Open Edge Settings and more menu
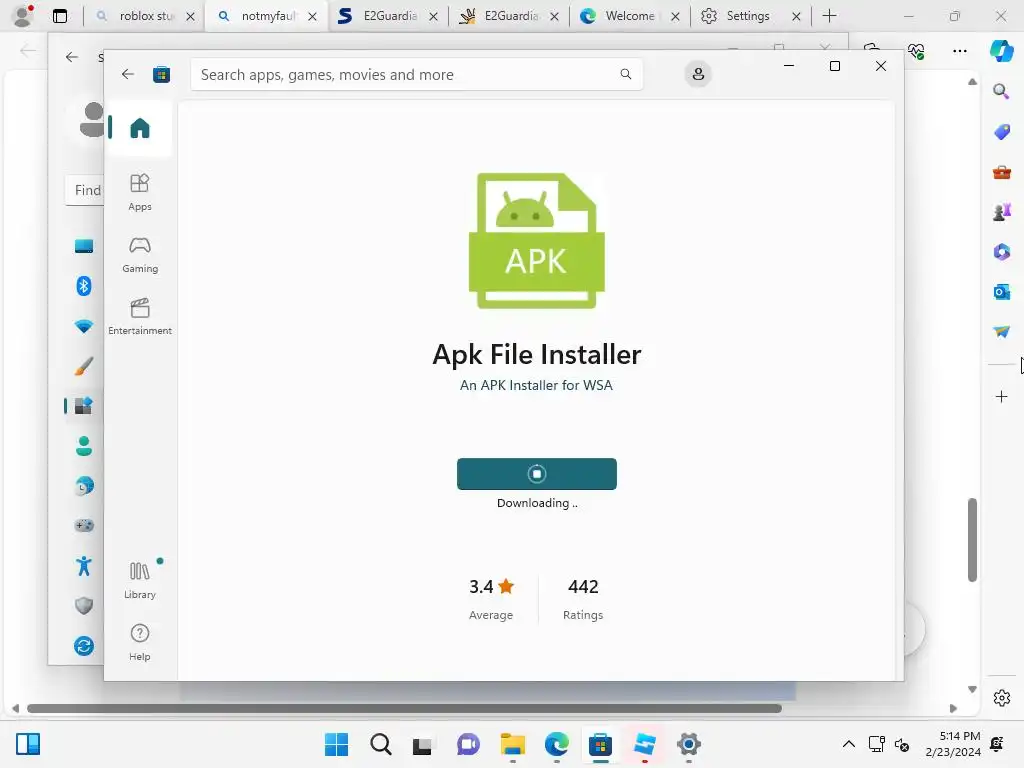This screenshot has width=1024, height=768. coord(960,51)
